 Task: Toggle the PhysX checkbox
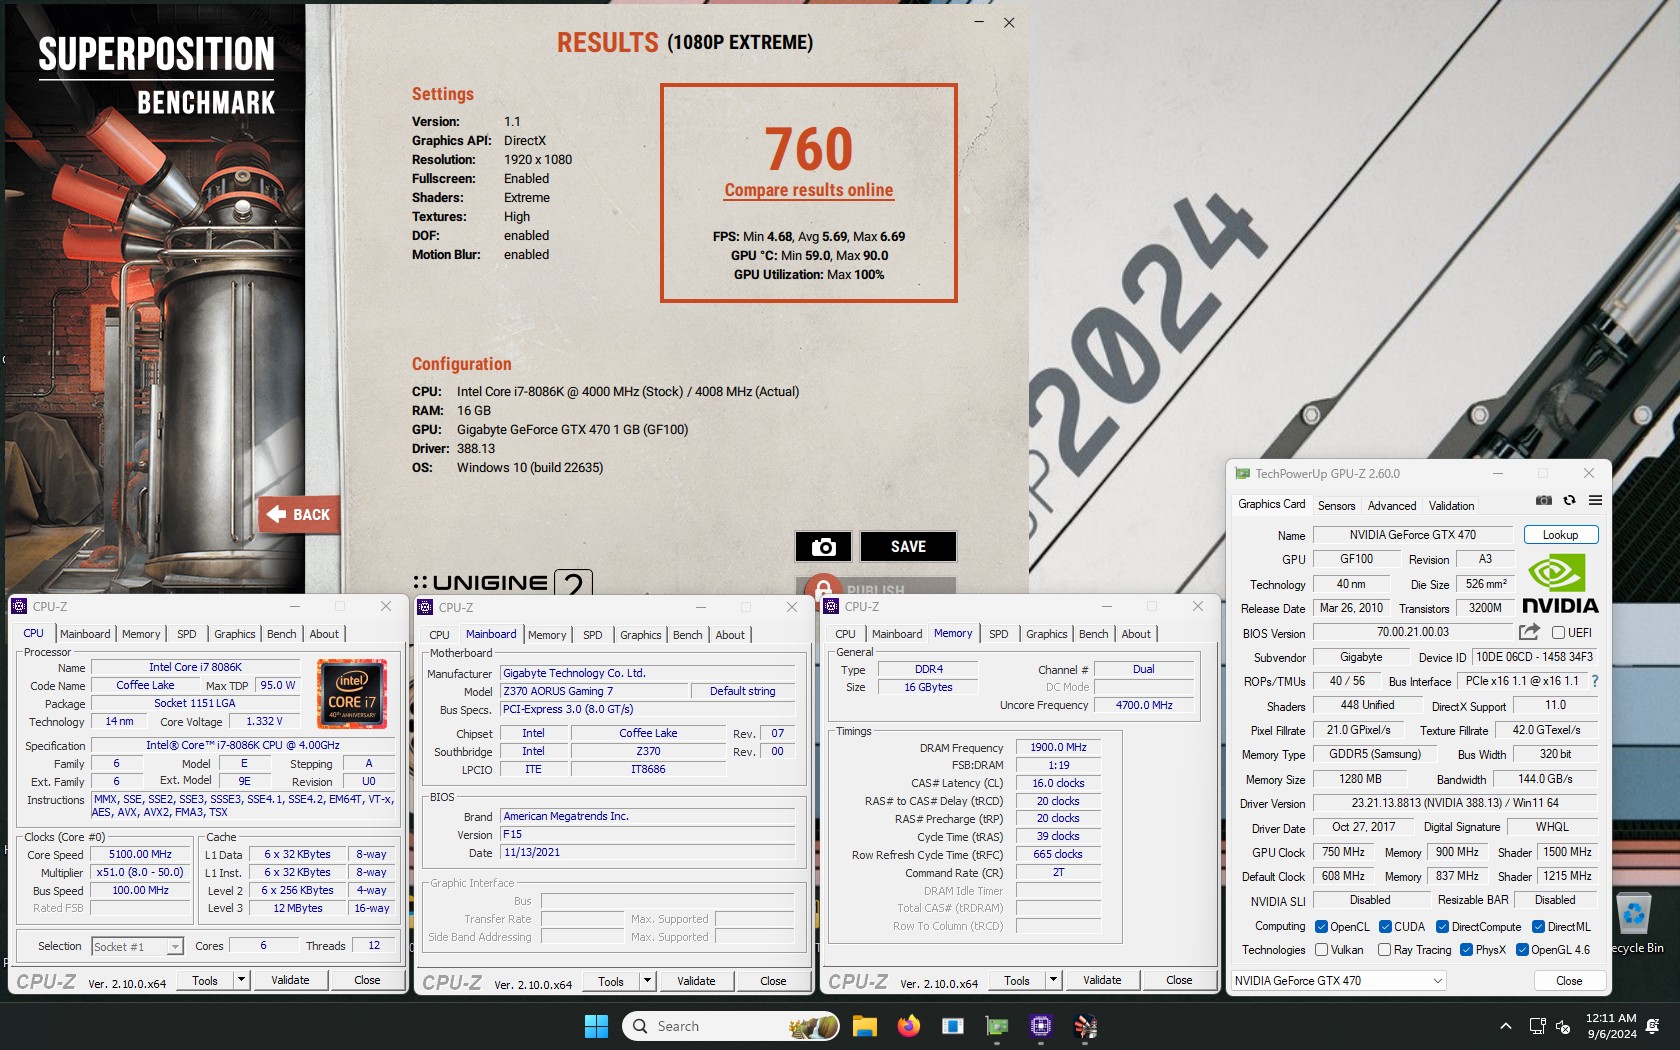pos(1466,949)
